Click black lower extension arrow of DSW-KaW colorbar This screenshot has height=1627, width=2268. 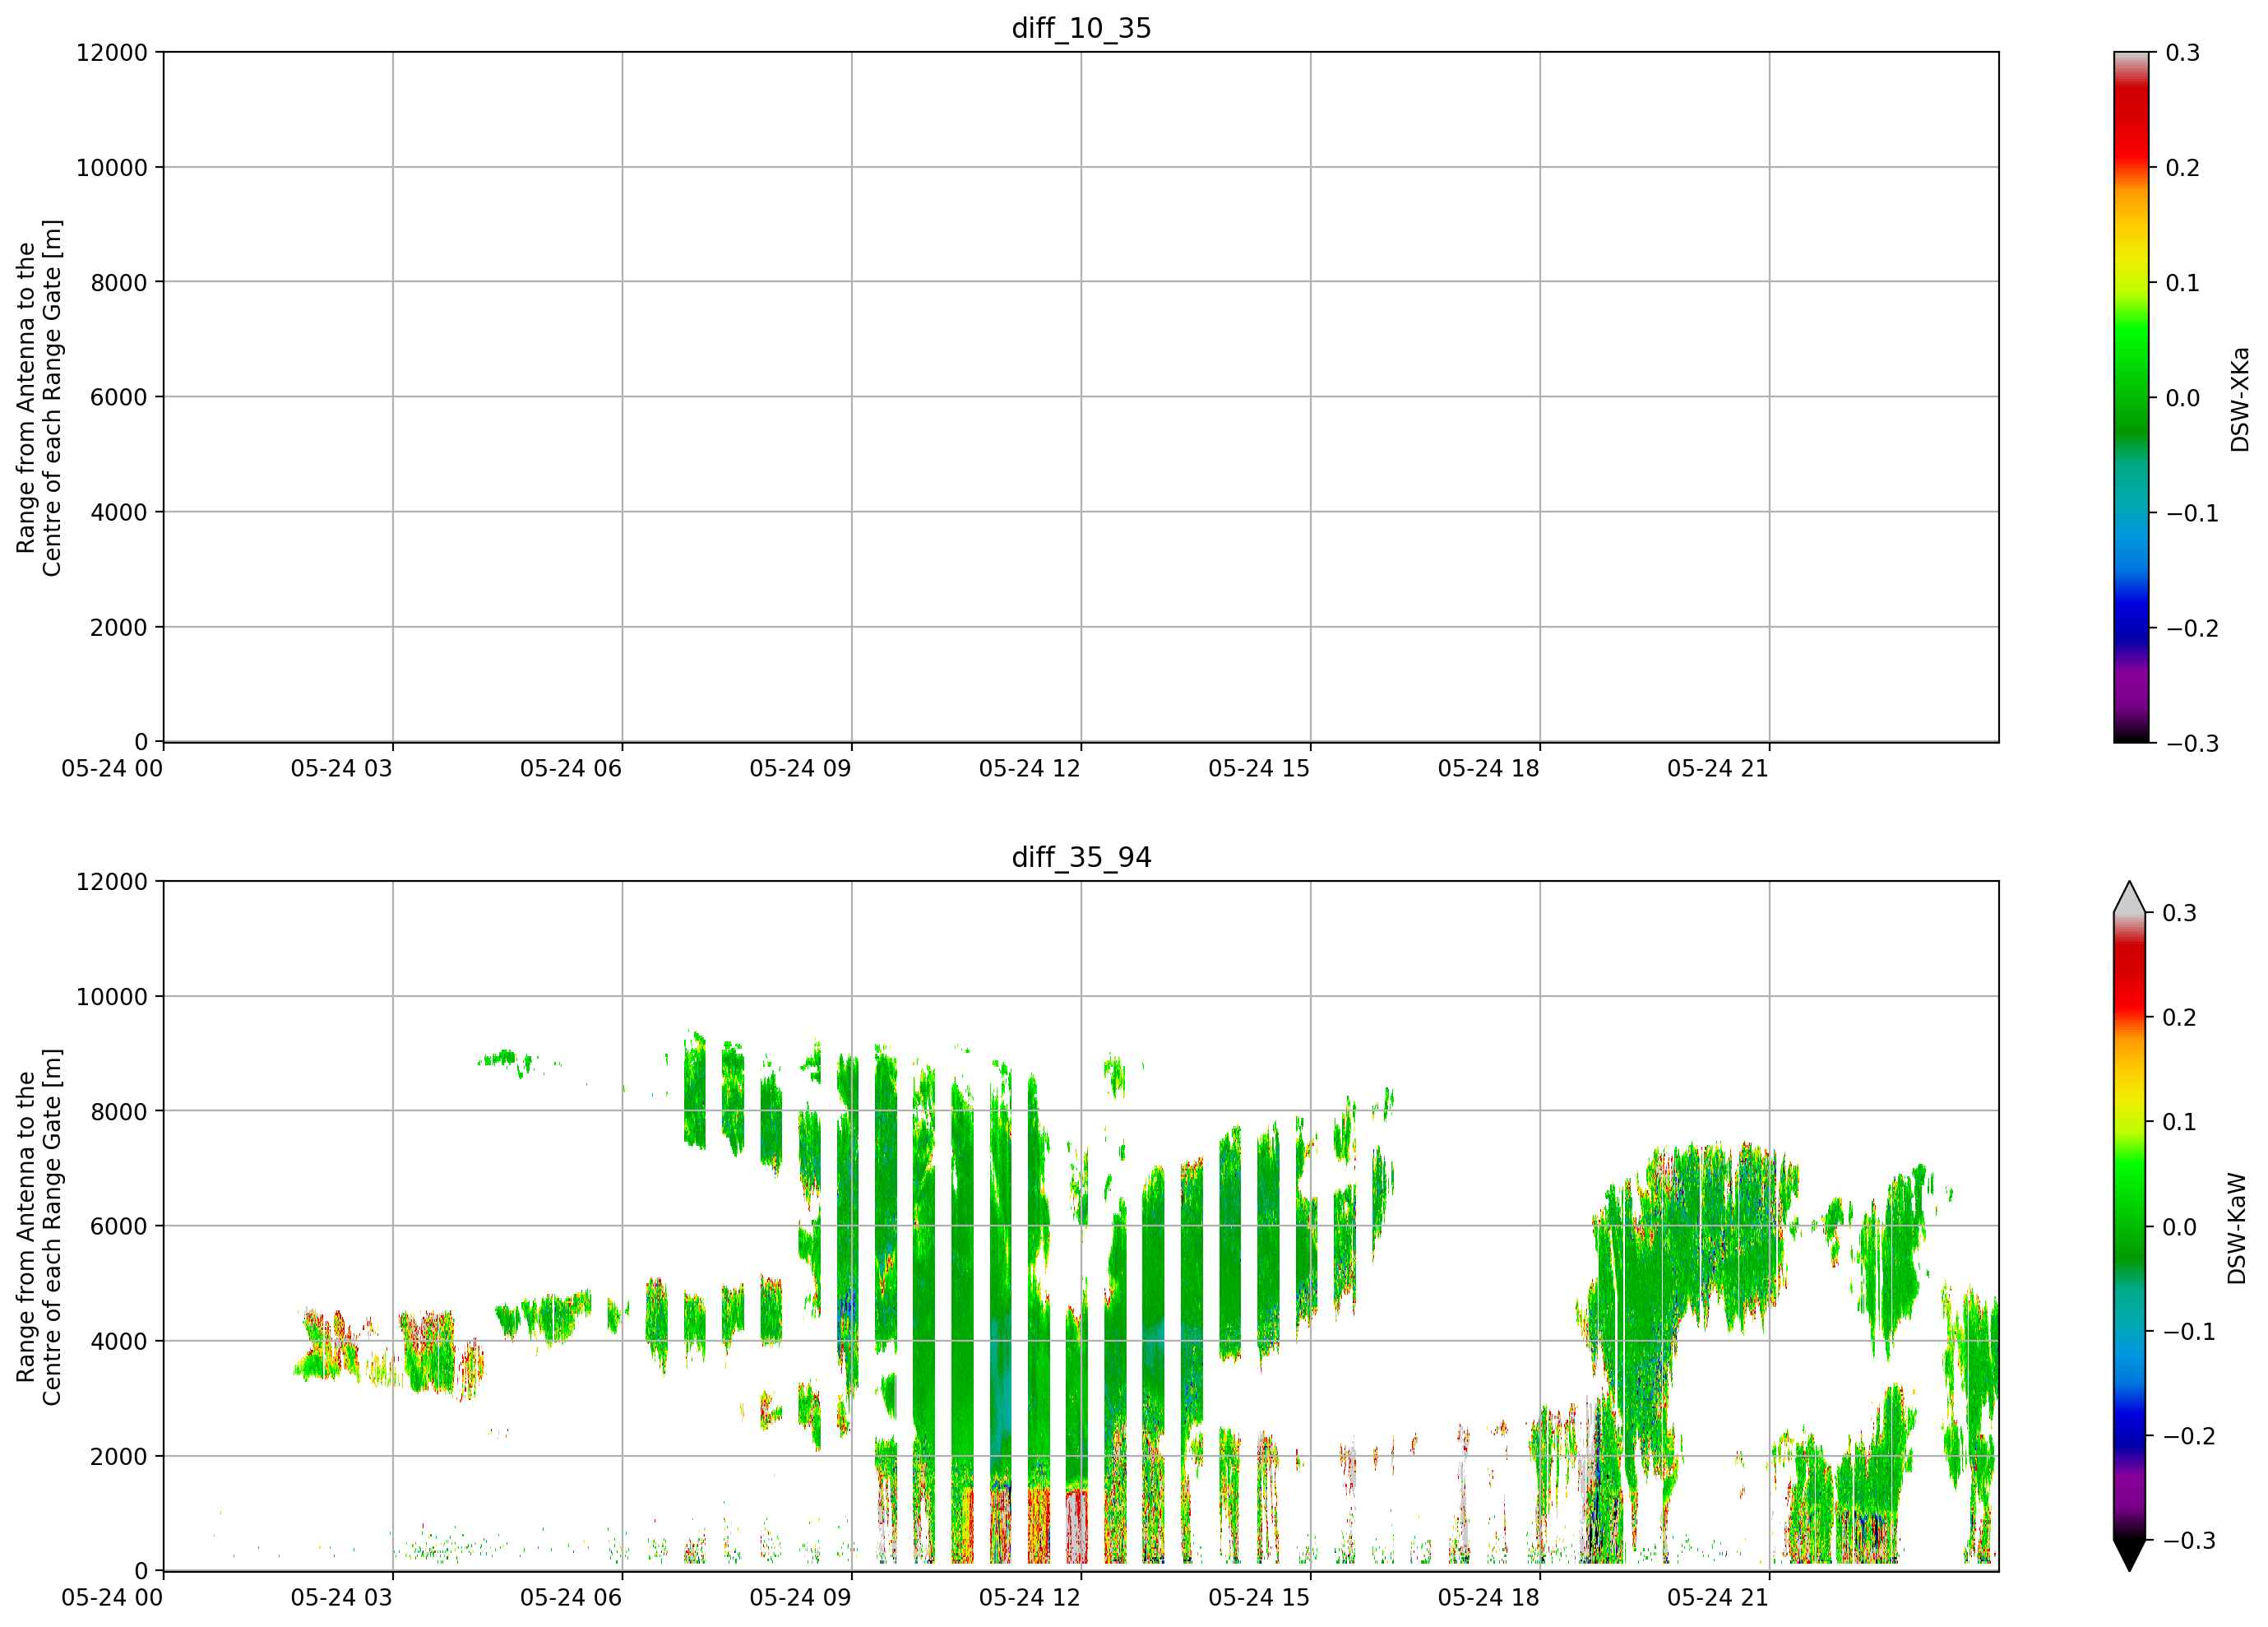(2131, 1555)
